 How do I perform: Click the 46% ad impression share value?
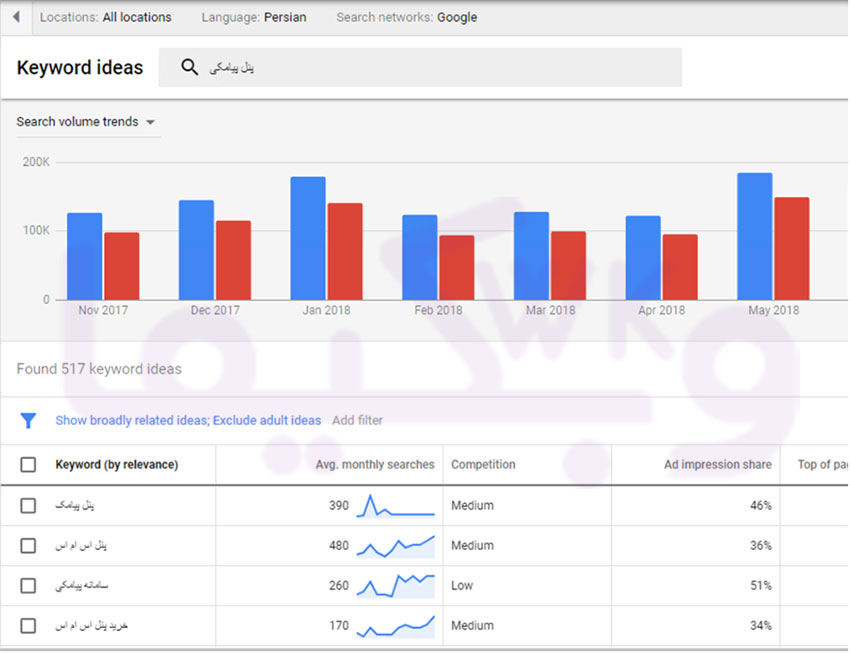(x=761, y=505)
